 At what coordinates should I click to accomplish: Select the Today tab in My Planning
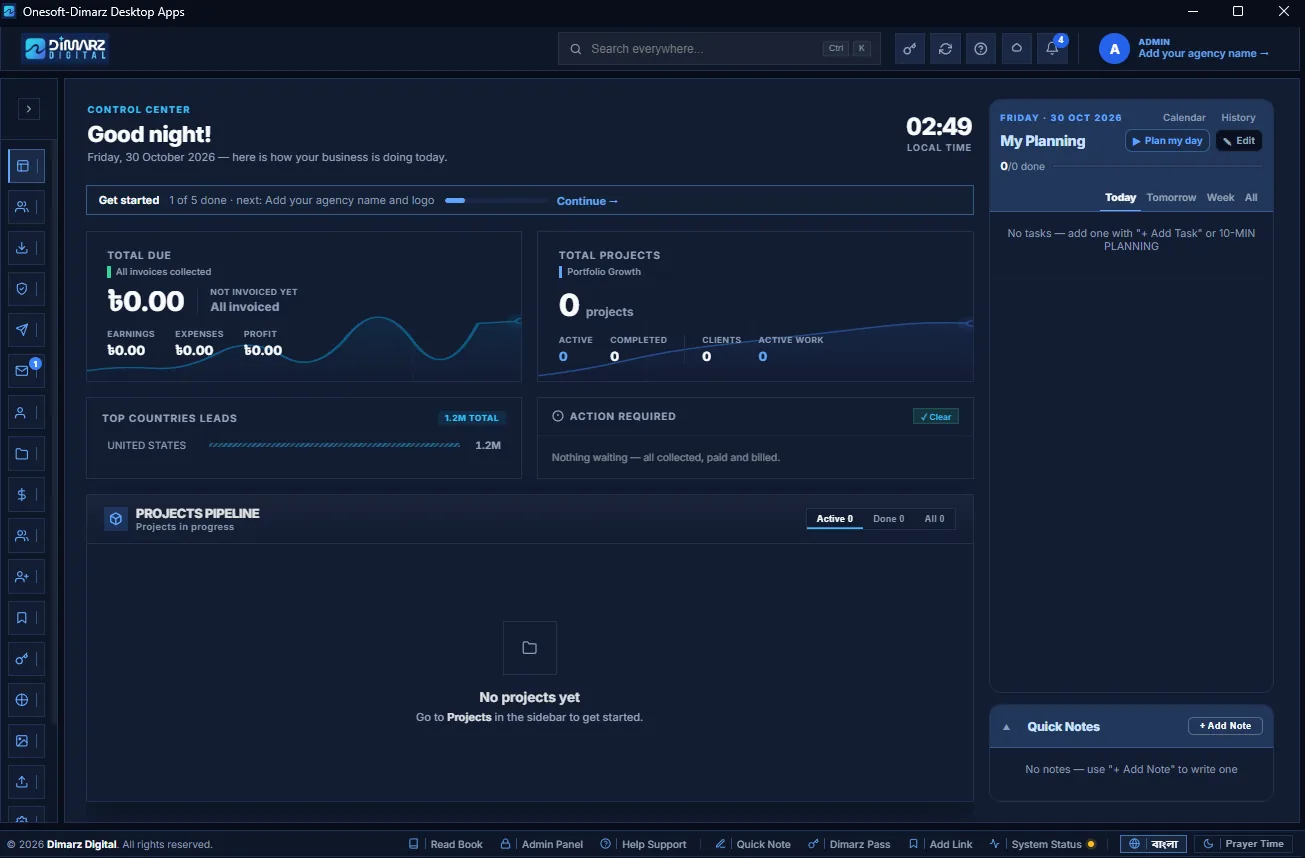(1120, 197)
